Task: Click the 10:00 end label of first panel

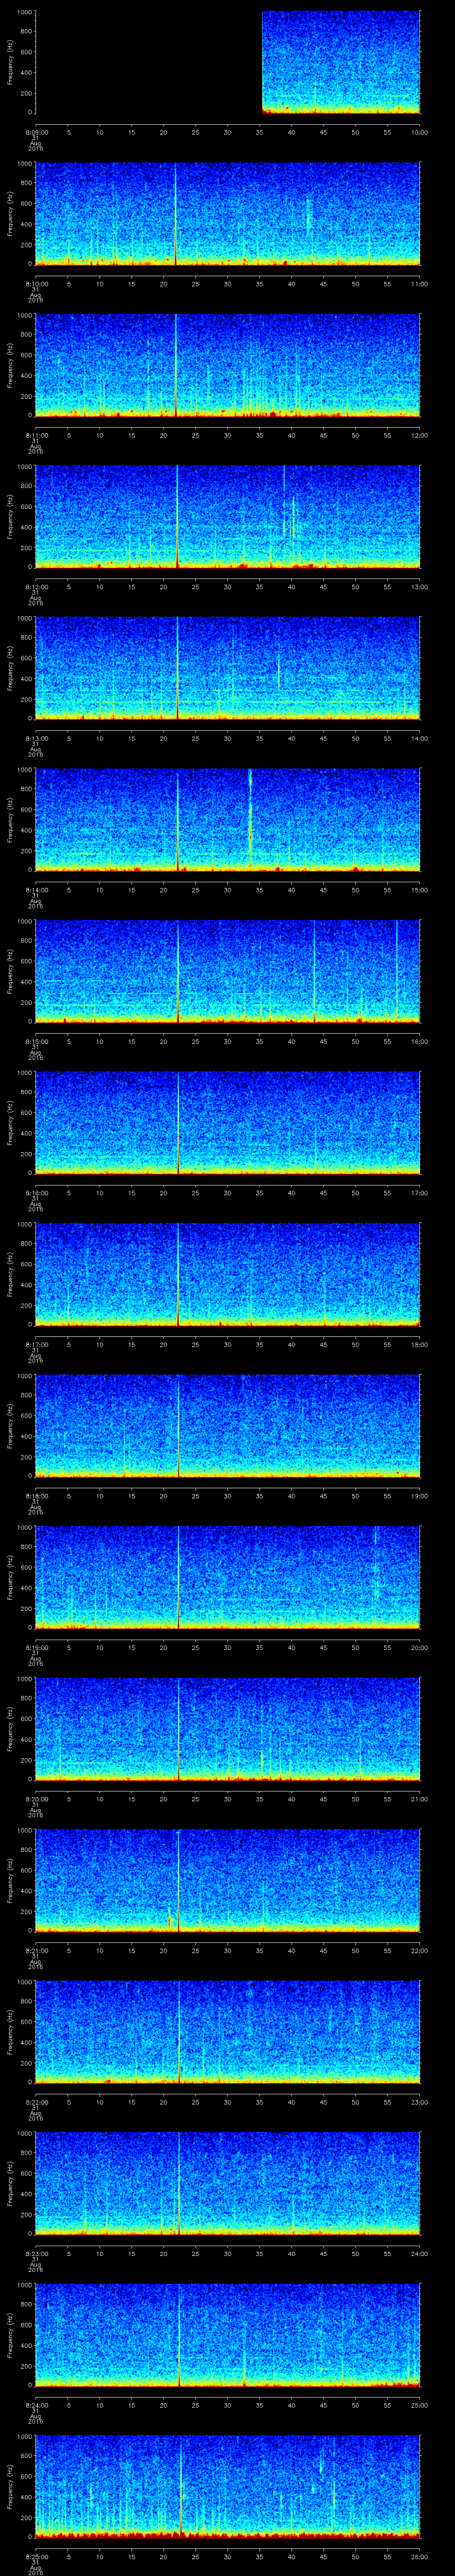Action: point(419,132)
